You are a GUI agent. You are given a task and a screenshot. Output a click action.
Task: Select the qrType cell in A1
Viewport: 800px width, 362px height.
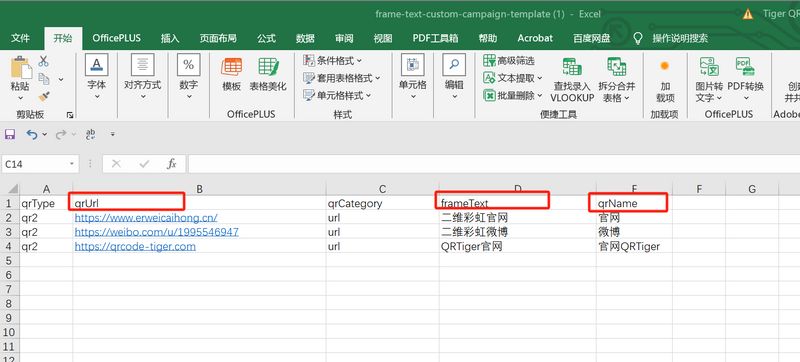click(46, 203)
